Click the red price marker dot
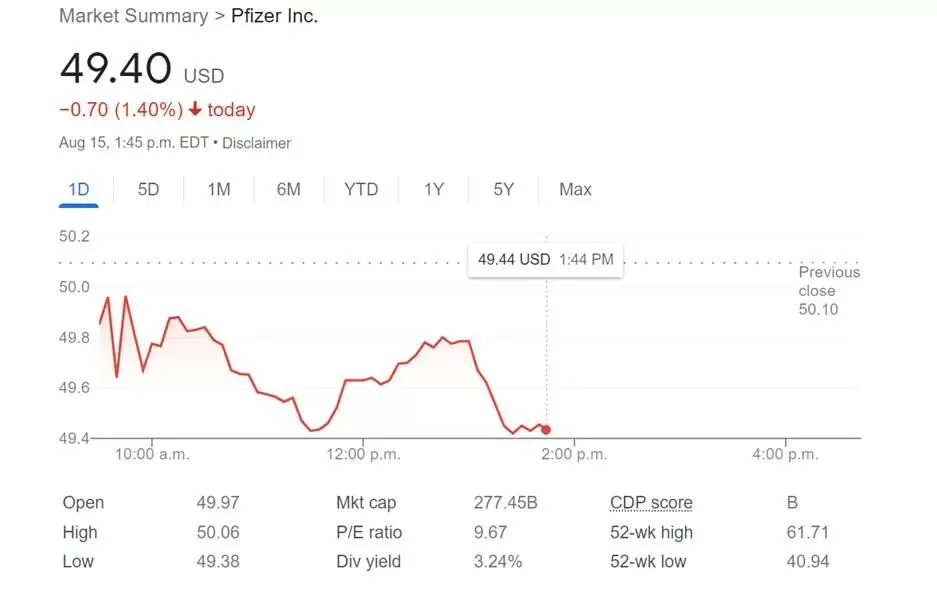937x592 pixels. 546,430
